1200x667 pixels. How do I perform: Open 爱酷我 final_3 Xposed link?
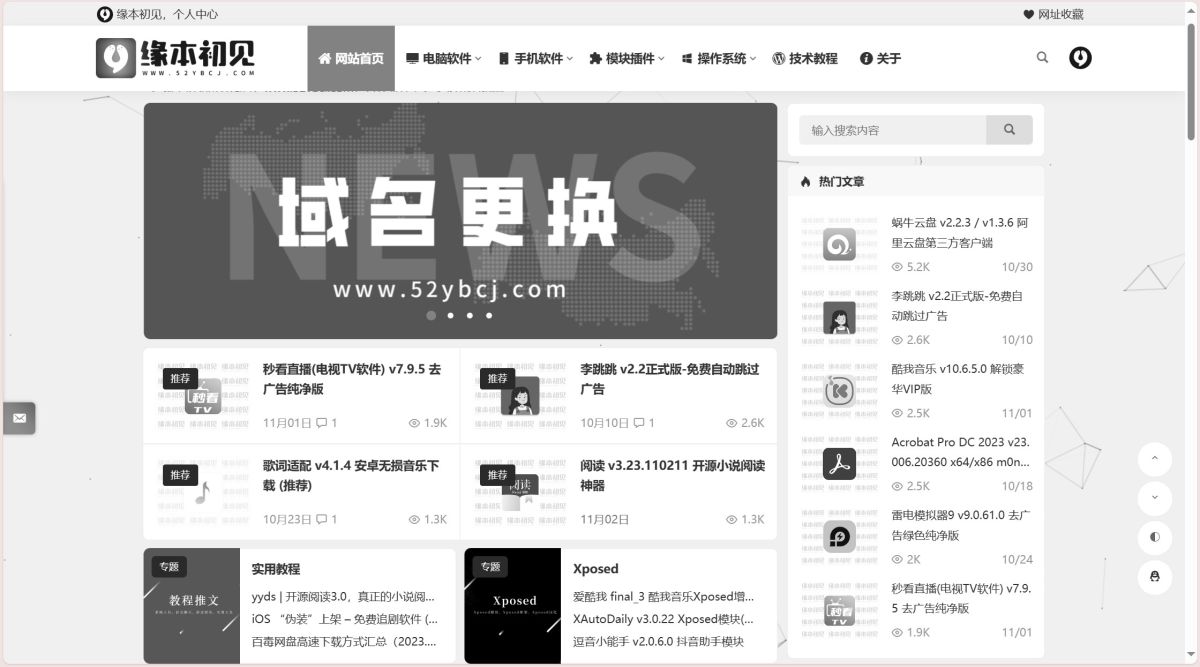pos(664,596)
